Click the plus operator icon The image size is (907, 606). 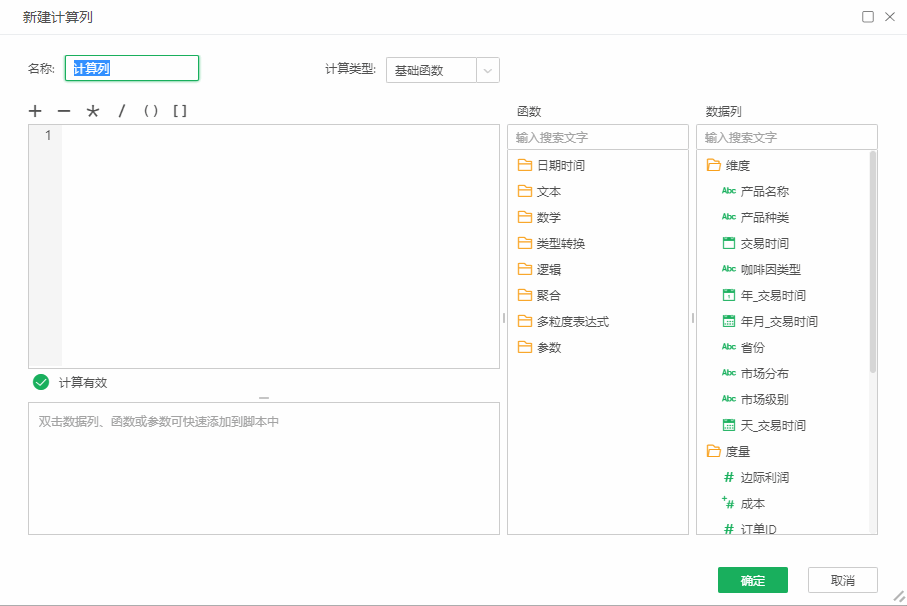click(35, 111)
